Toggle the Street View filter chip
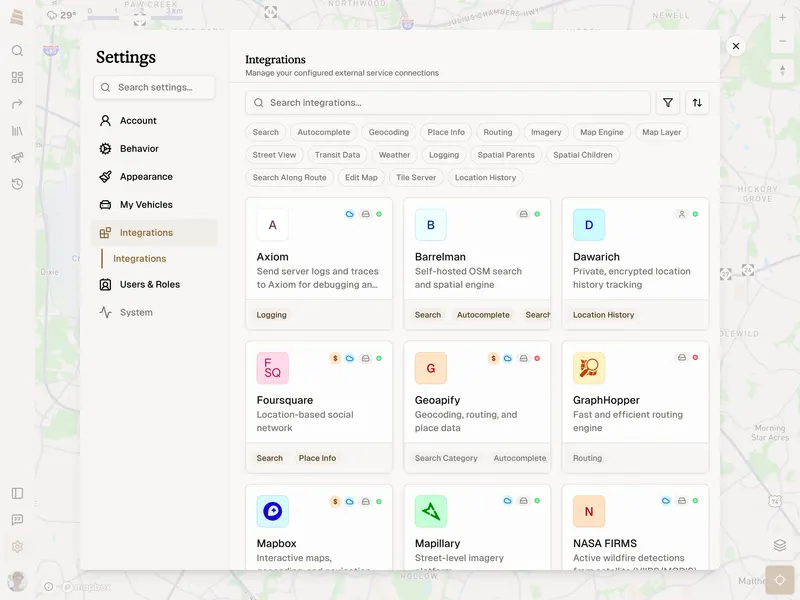 pyautogui.click(x=274, y=155)
